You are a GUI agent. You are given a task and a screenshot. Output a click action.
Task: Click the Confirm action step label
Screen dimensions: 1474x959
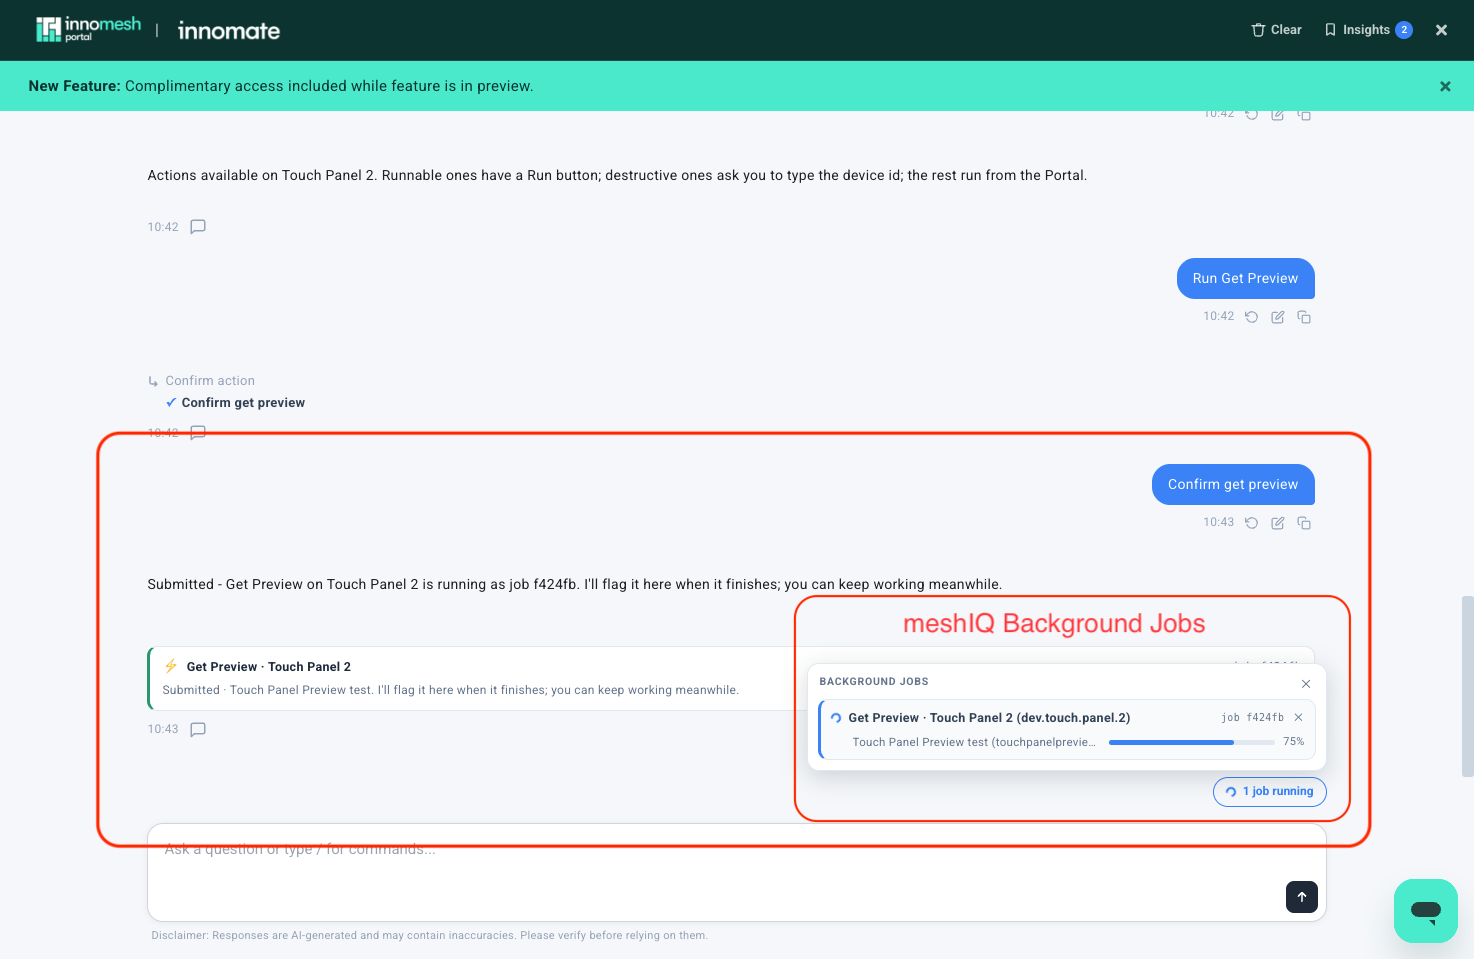pos(210,381)
